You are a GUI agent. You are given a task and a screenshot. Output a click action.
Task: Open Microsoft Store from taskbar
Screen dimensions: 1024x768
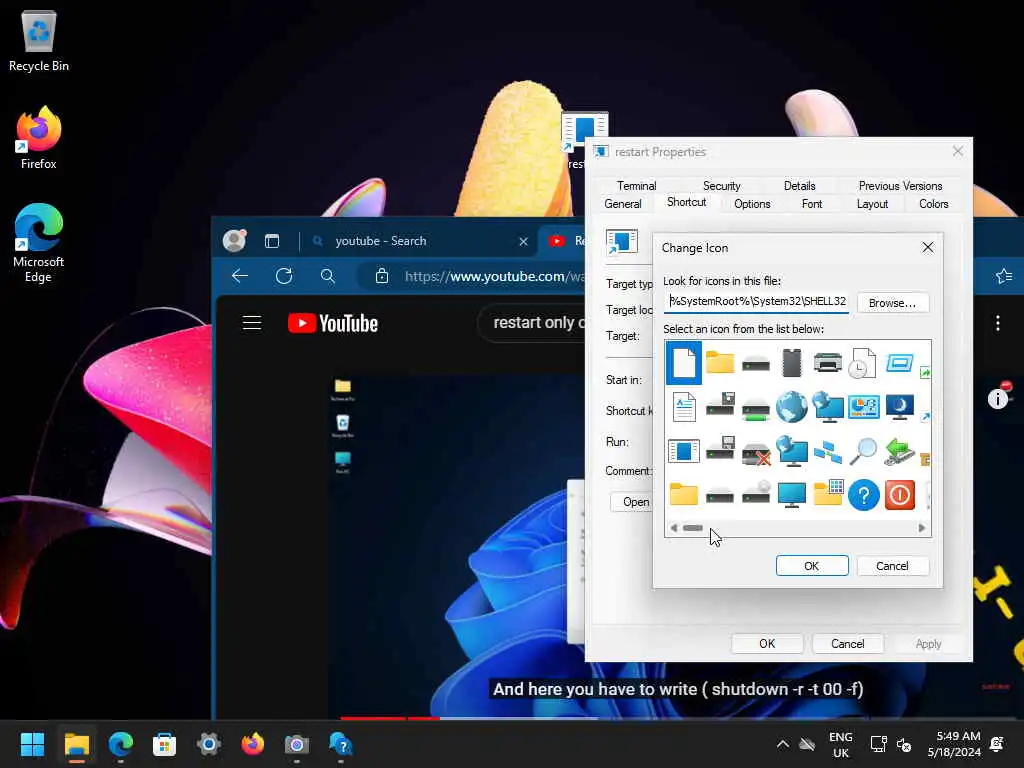click(164, 744)
